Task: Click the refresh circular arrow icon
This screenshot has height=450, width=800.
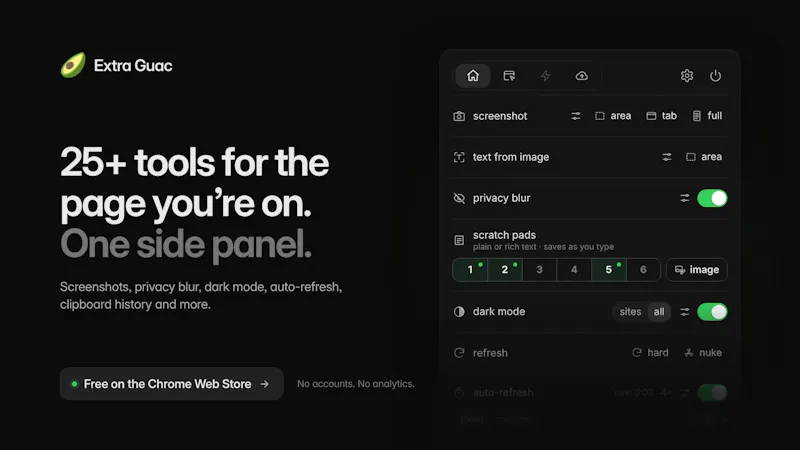Action: 459,353
